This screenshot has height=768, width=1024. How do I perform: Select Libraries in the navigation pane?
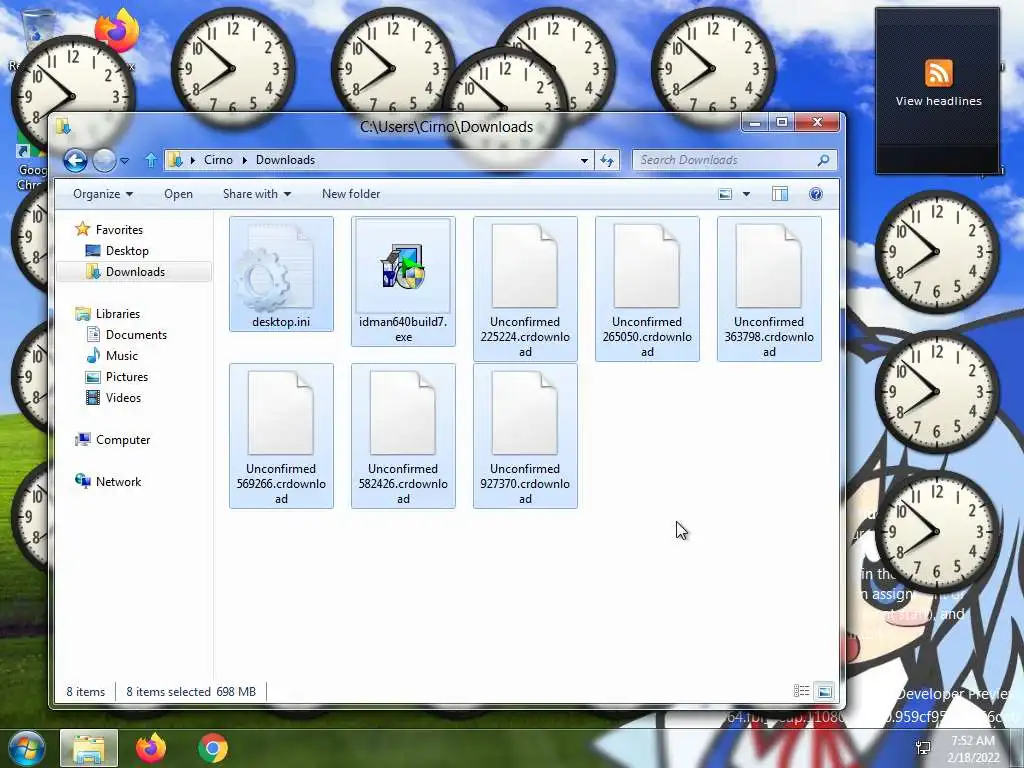click(118, 314)
